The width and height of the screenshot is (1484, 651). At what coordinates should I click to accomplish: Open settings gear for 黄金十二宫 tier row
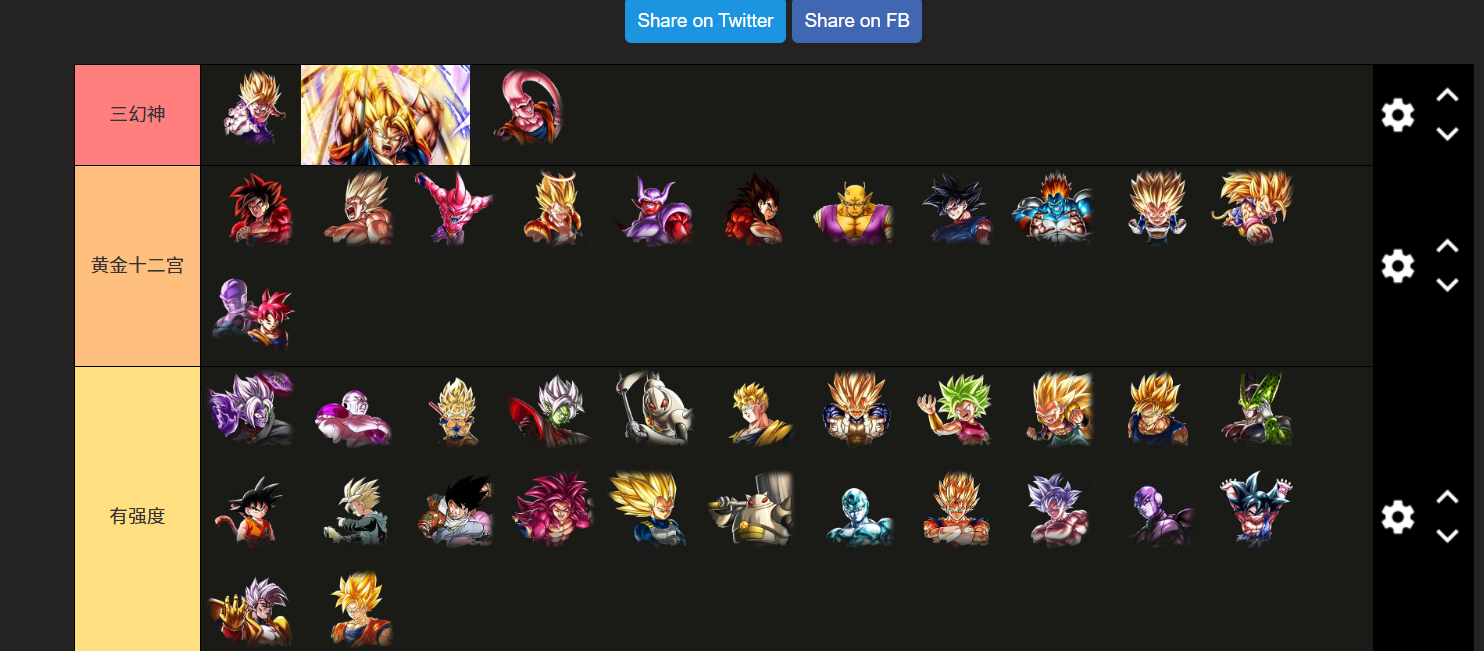tap(1397, 266)
